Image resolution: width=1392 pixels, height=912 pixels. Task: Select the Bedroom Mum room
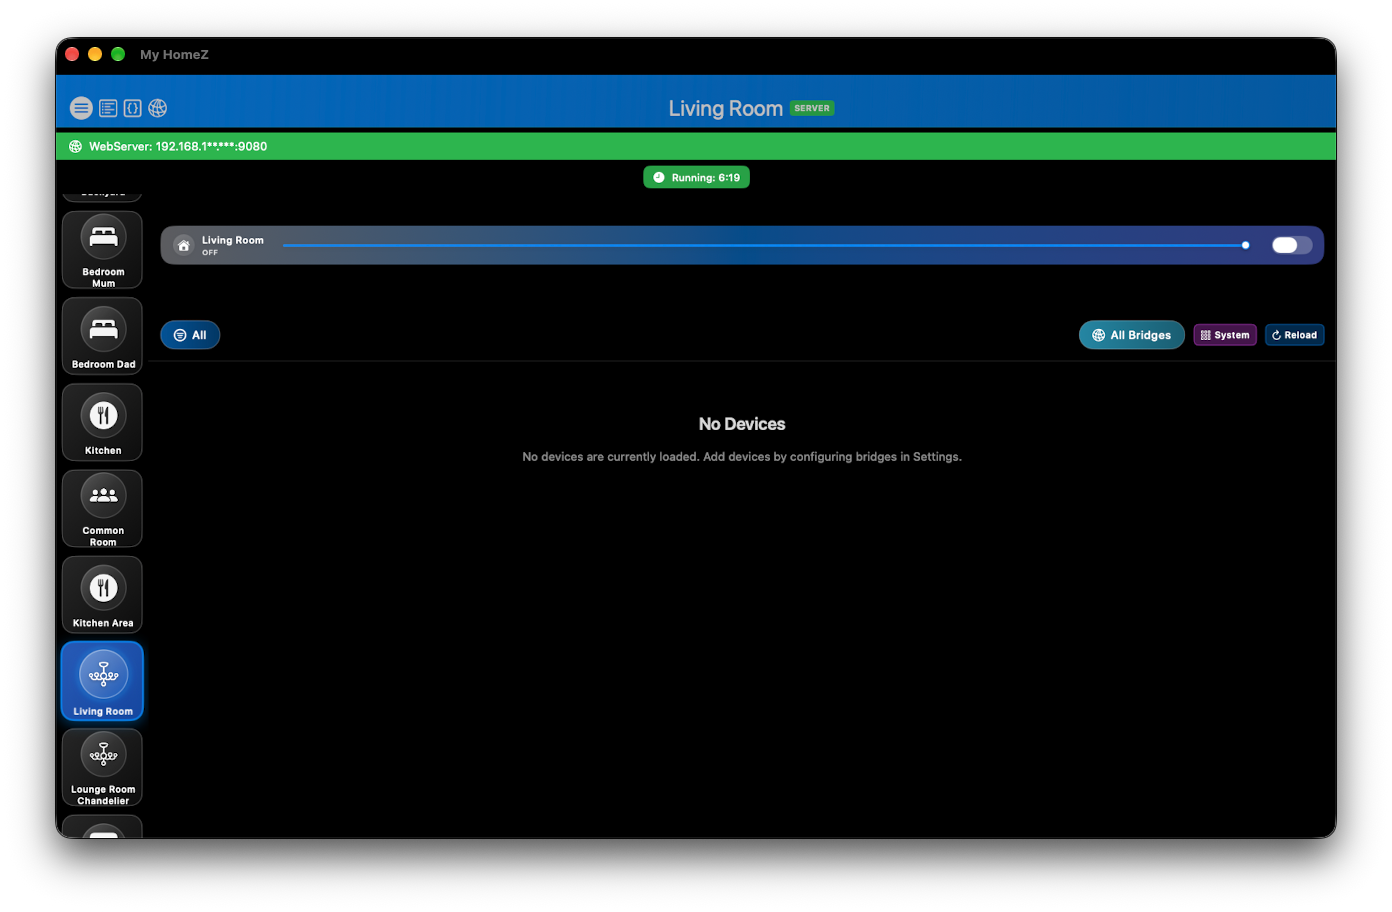point(102,250)
